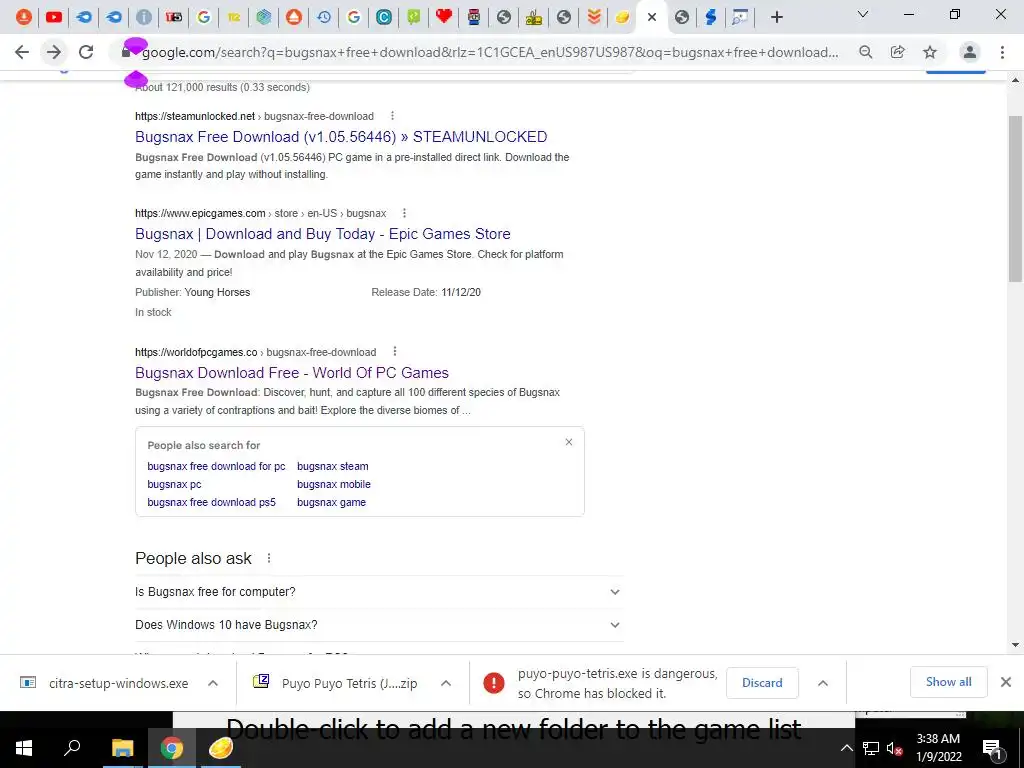Screen dimensions: 1024x768
Task: Switch to the orange download favicon tab
Action: (x=24, y=18)
